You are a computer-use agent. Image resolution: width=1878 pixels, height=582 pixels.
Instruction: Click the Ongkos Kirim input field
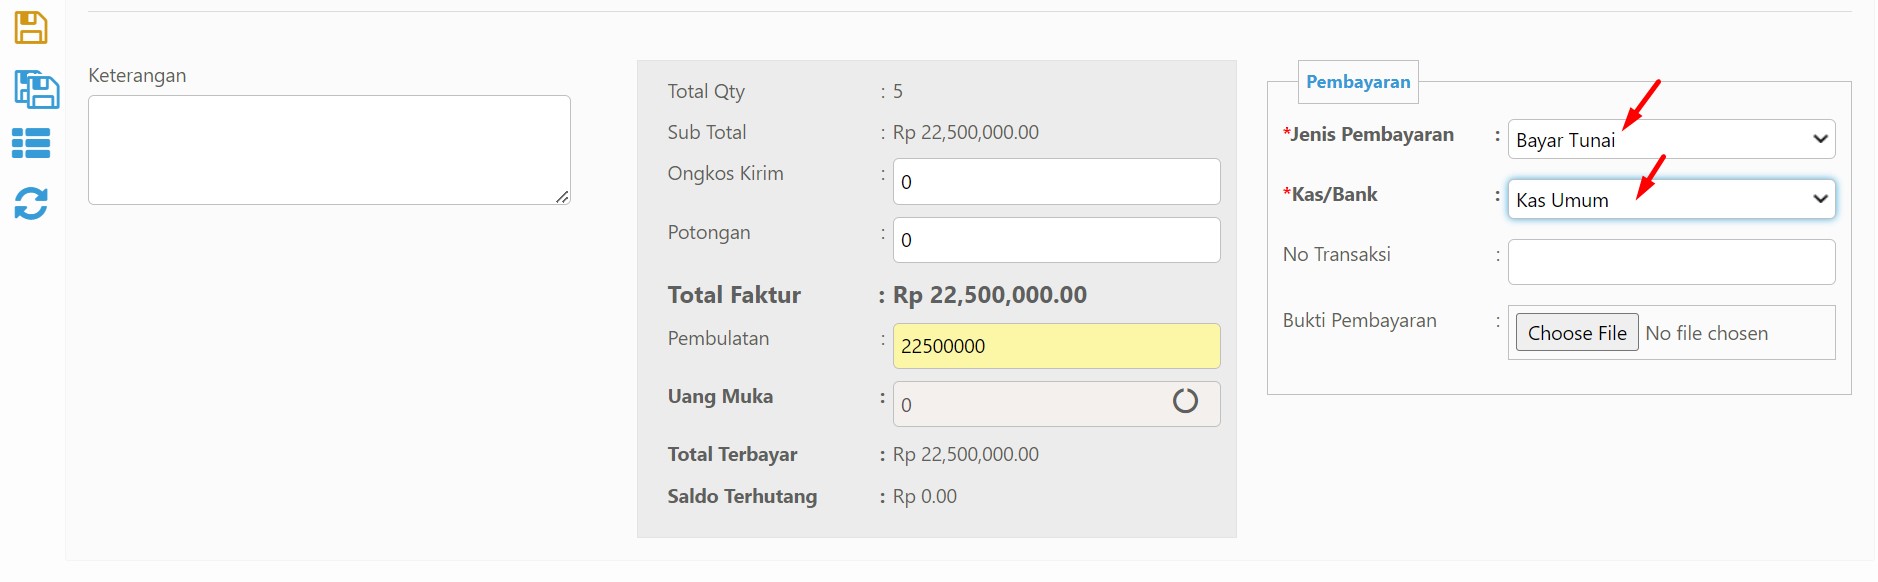coord(1056,181)
